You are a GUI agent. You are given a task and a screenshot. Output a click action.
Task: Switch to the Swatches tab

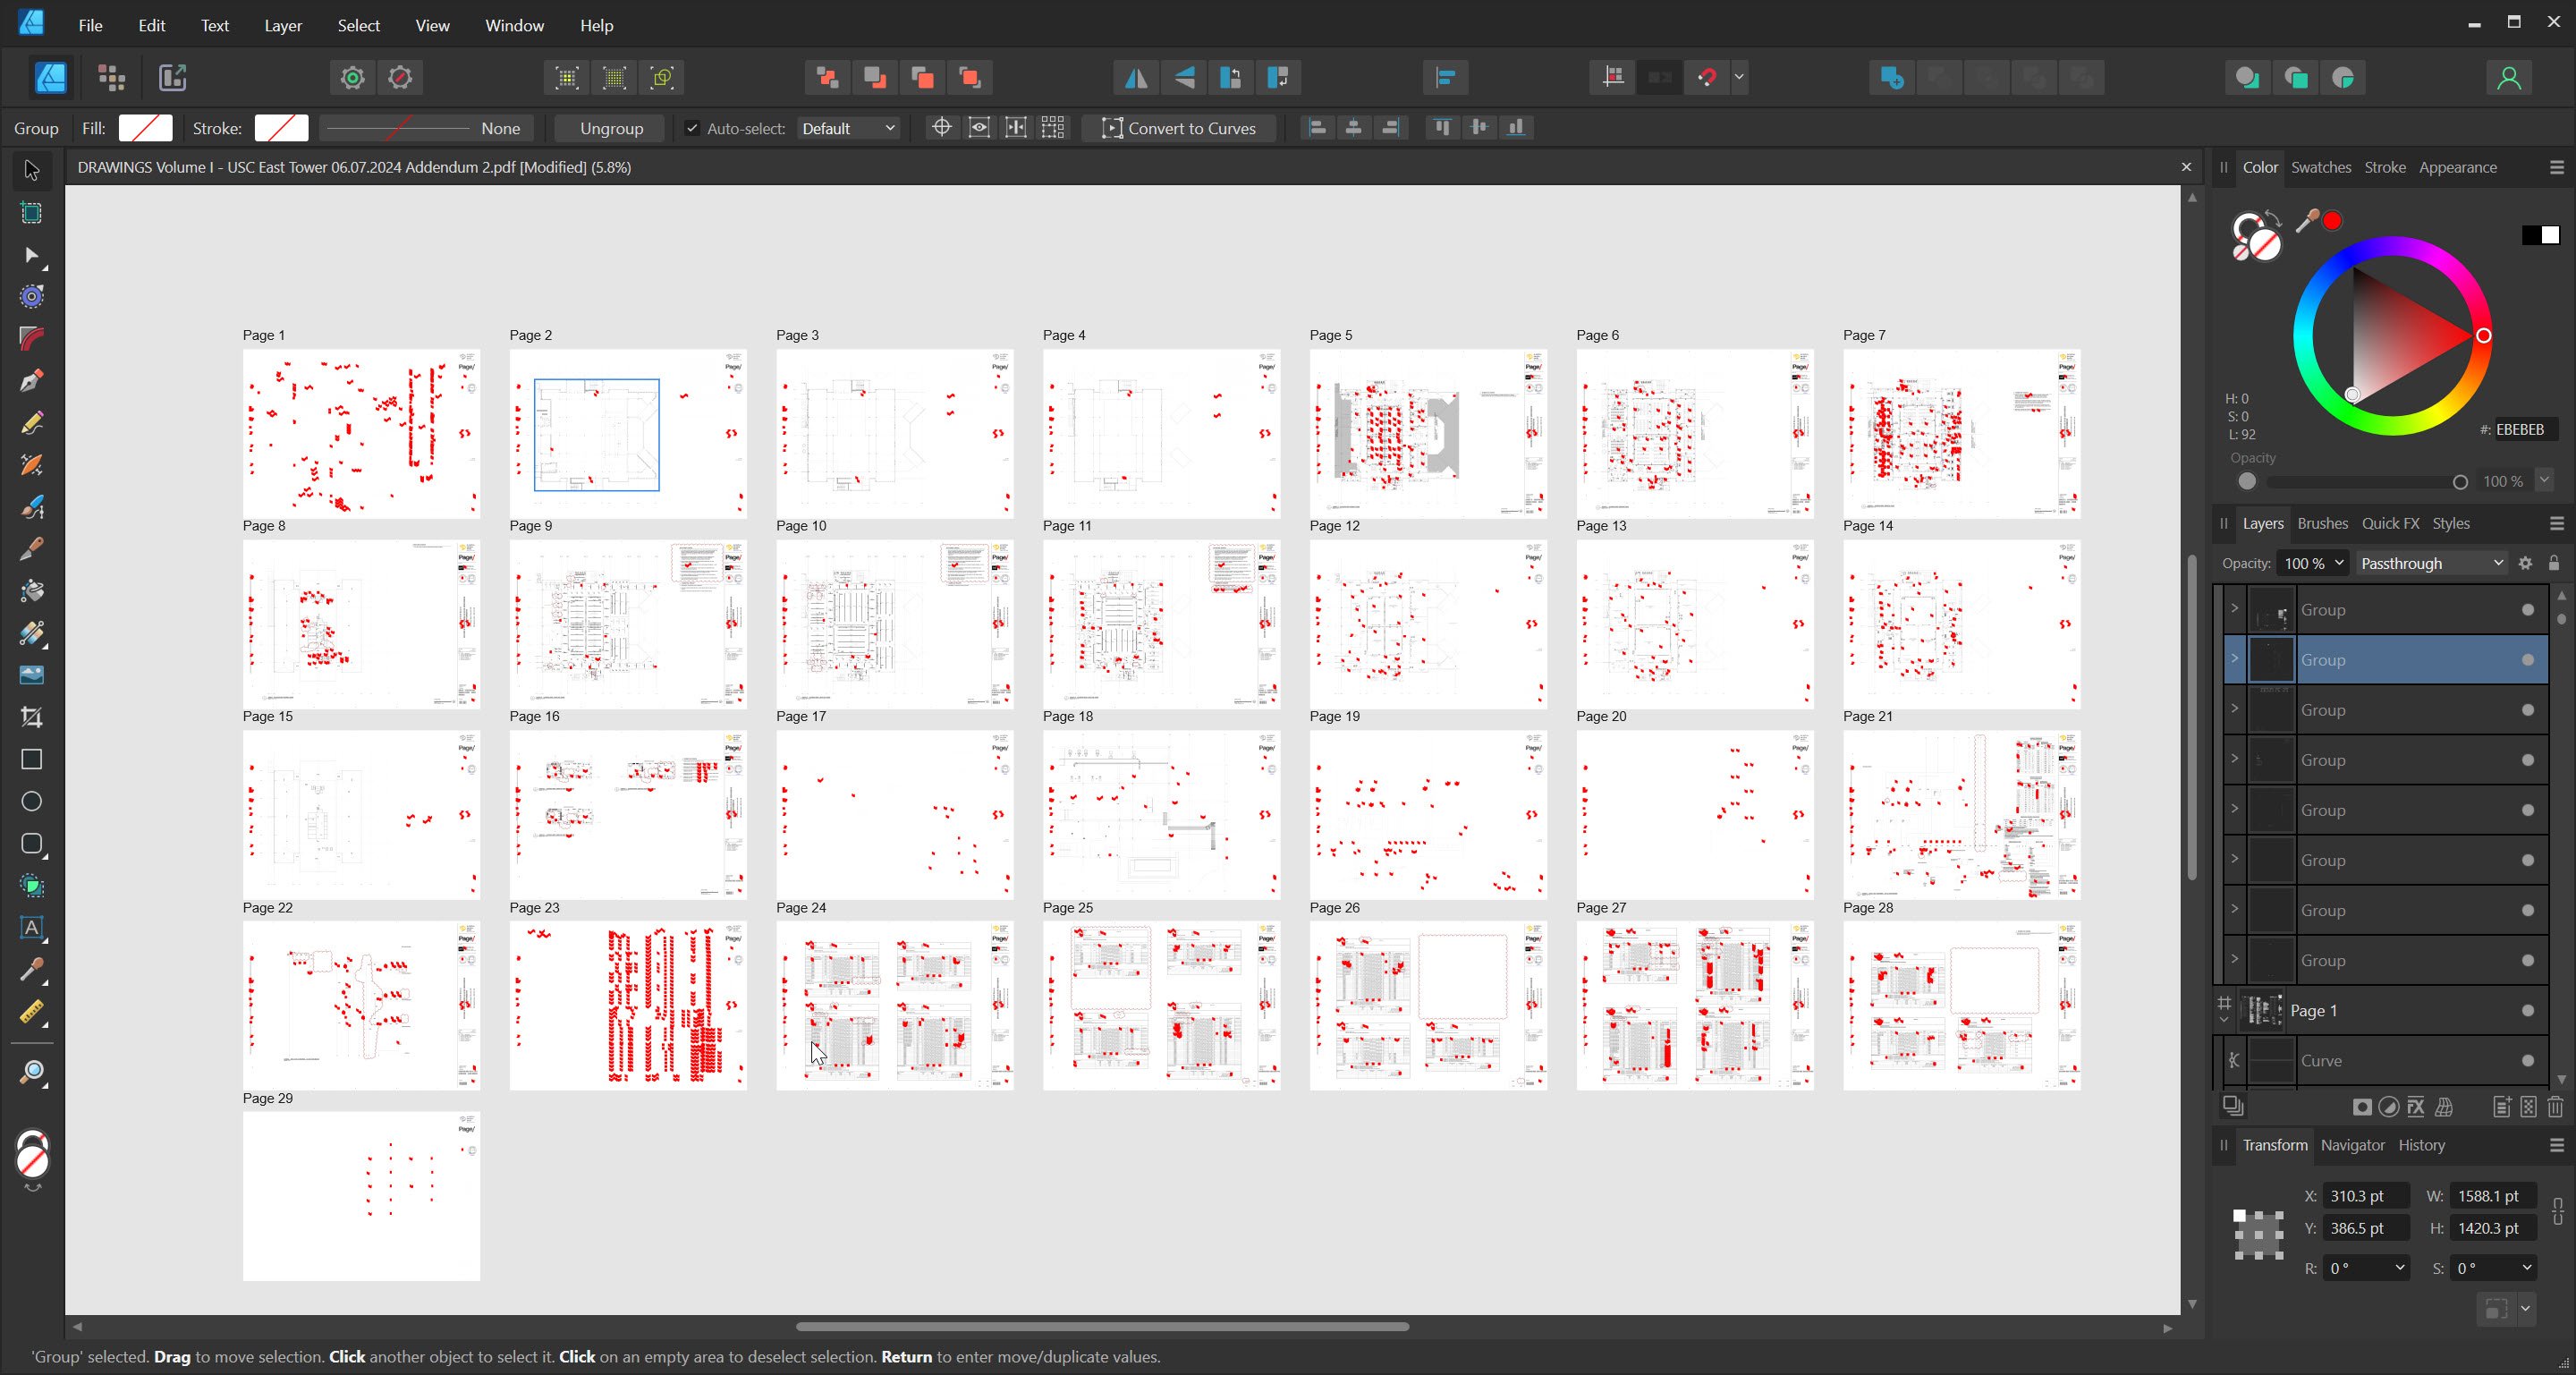pos(2320,167)
